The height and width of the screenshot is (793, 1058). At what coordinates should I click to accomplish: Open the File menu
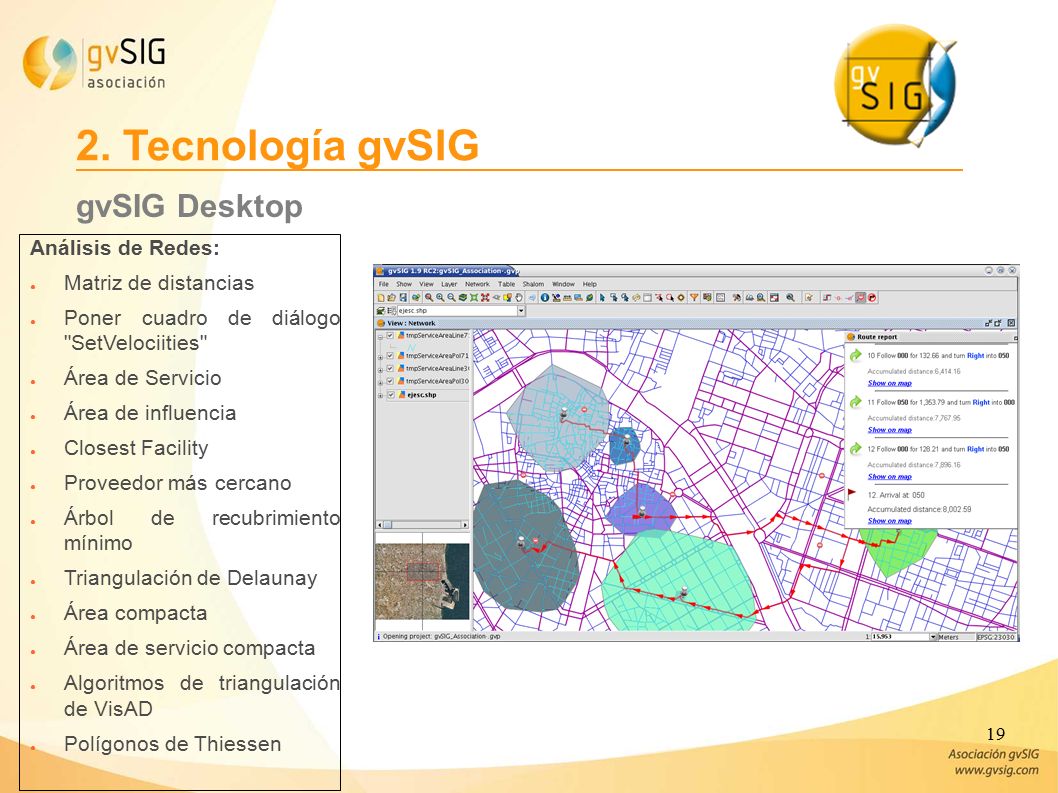pos(383,284)
